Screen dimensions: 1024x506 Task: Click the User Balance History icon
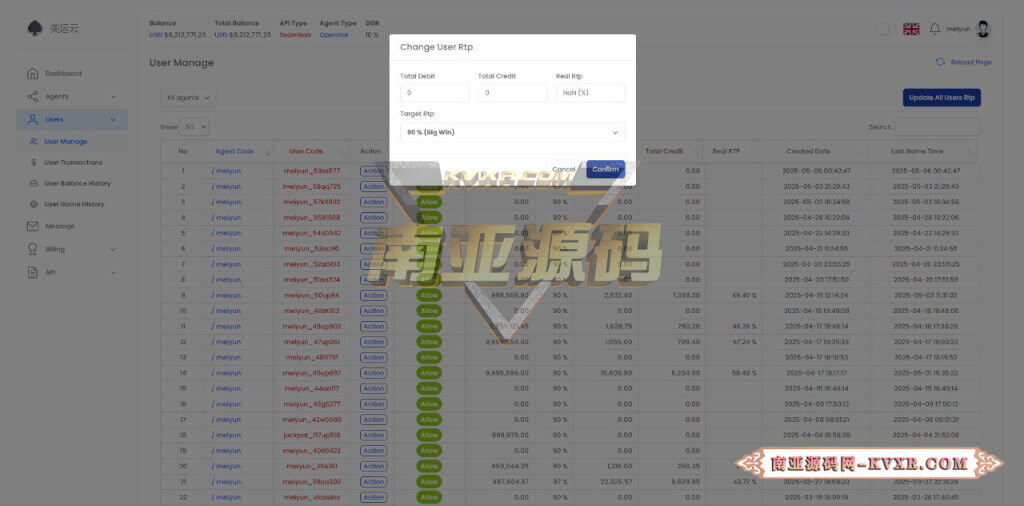point(33,183)
